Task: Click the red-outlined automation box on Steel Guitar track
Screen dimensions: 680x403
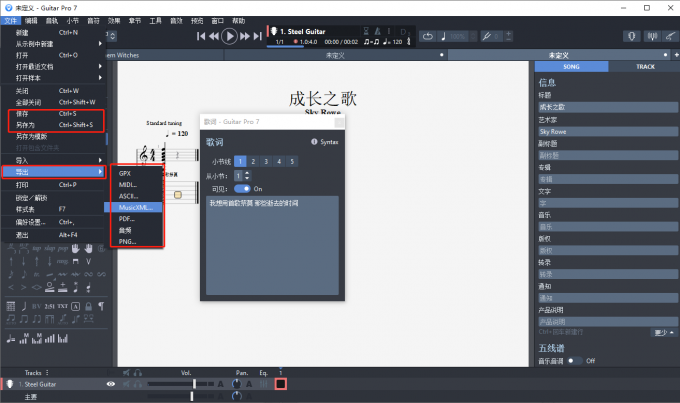Action: pyautogui.click(x=281, y=383)
